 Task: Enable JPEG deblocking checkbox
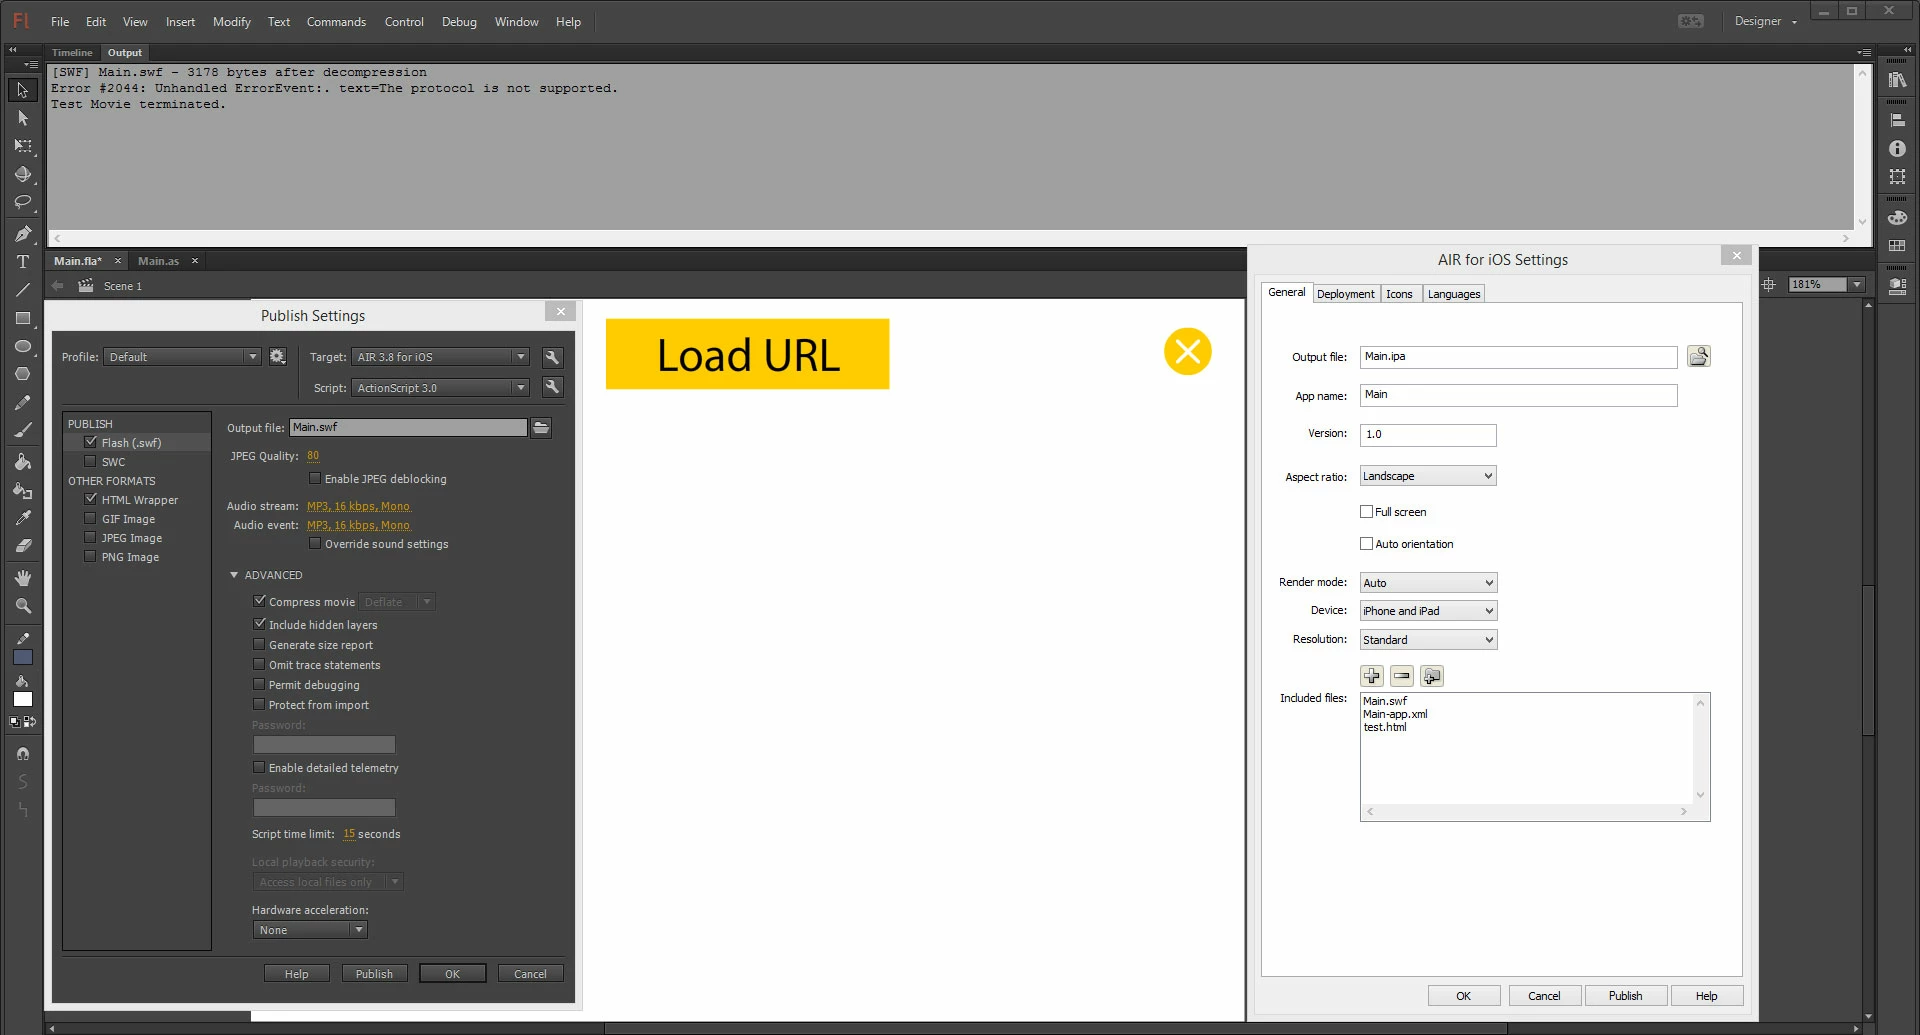click(315, 478)
